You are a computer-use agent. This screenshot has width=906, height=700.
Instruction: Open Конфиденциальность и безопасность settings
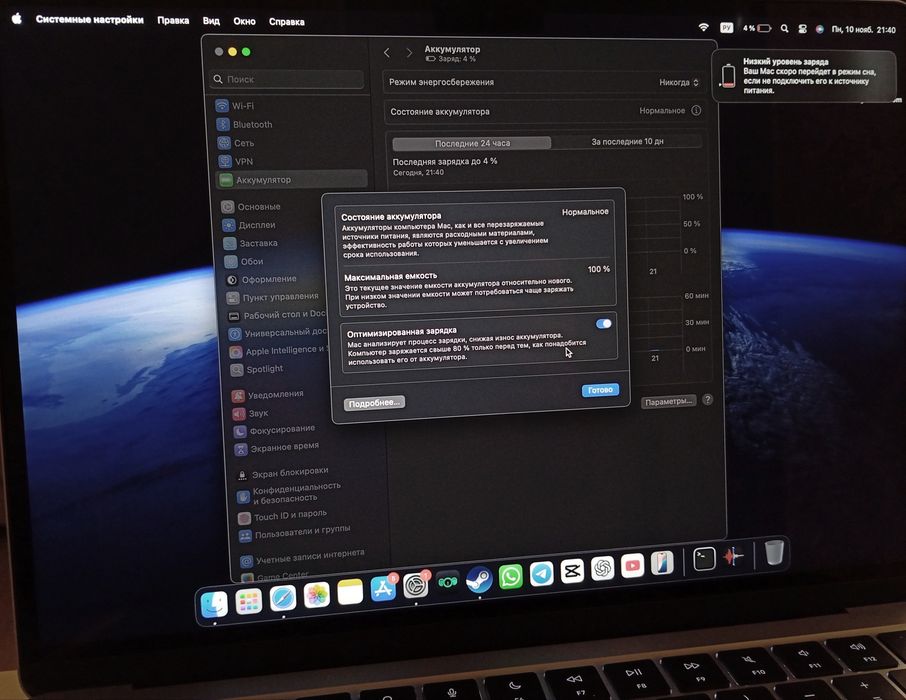[x=289, y=493]
